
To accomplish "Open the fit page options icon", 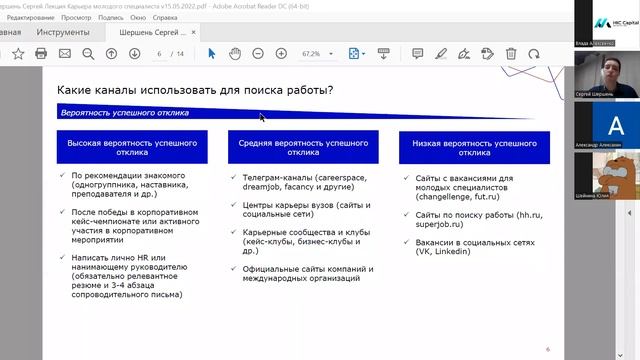I will (x=353, y=53).
